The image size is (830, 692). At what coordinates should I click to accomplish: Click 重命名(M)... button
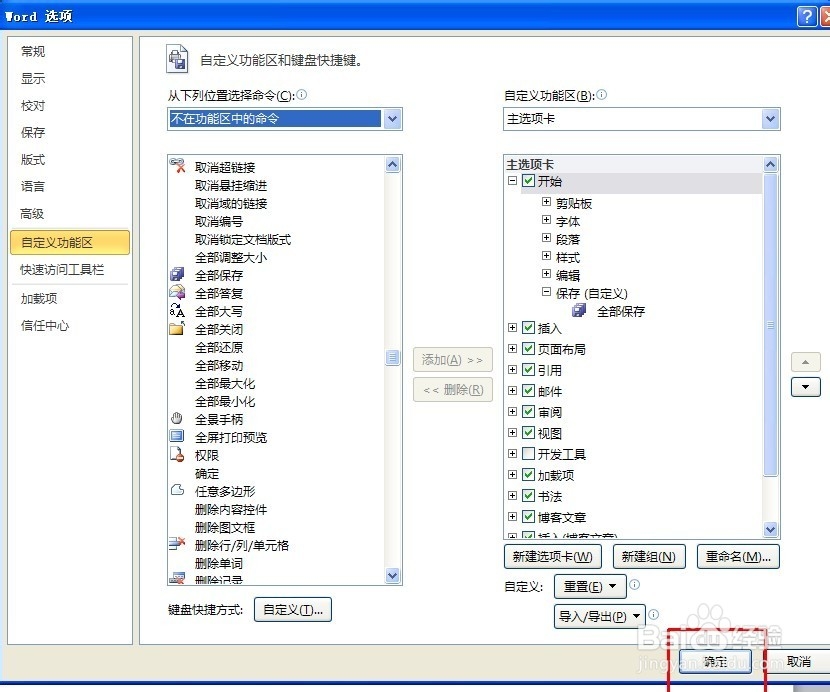[738, 556]
